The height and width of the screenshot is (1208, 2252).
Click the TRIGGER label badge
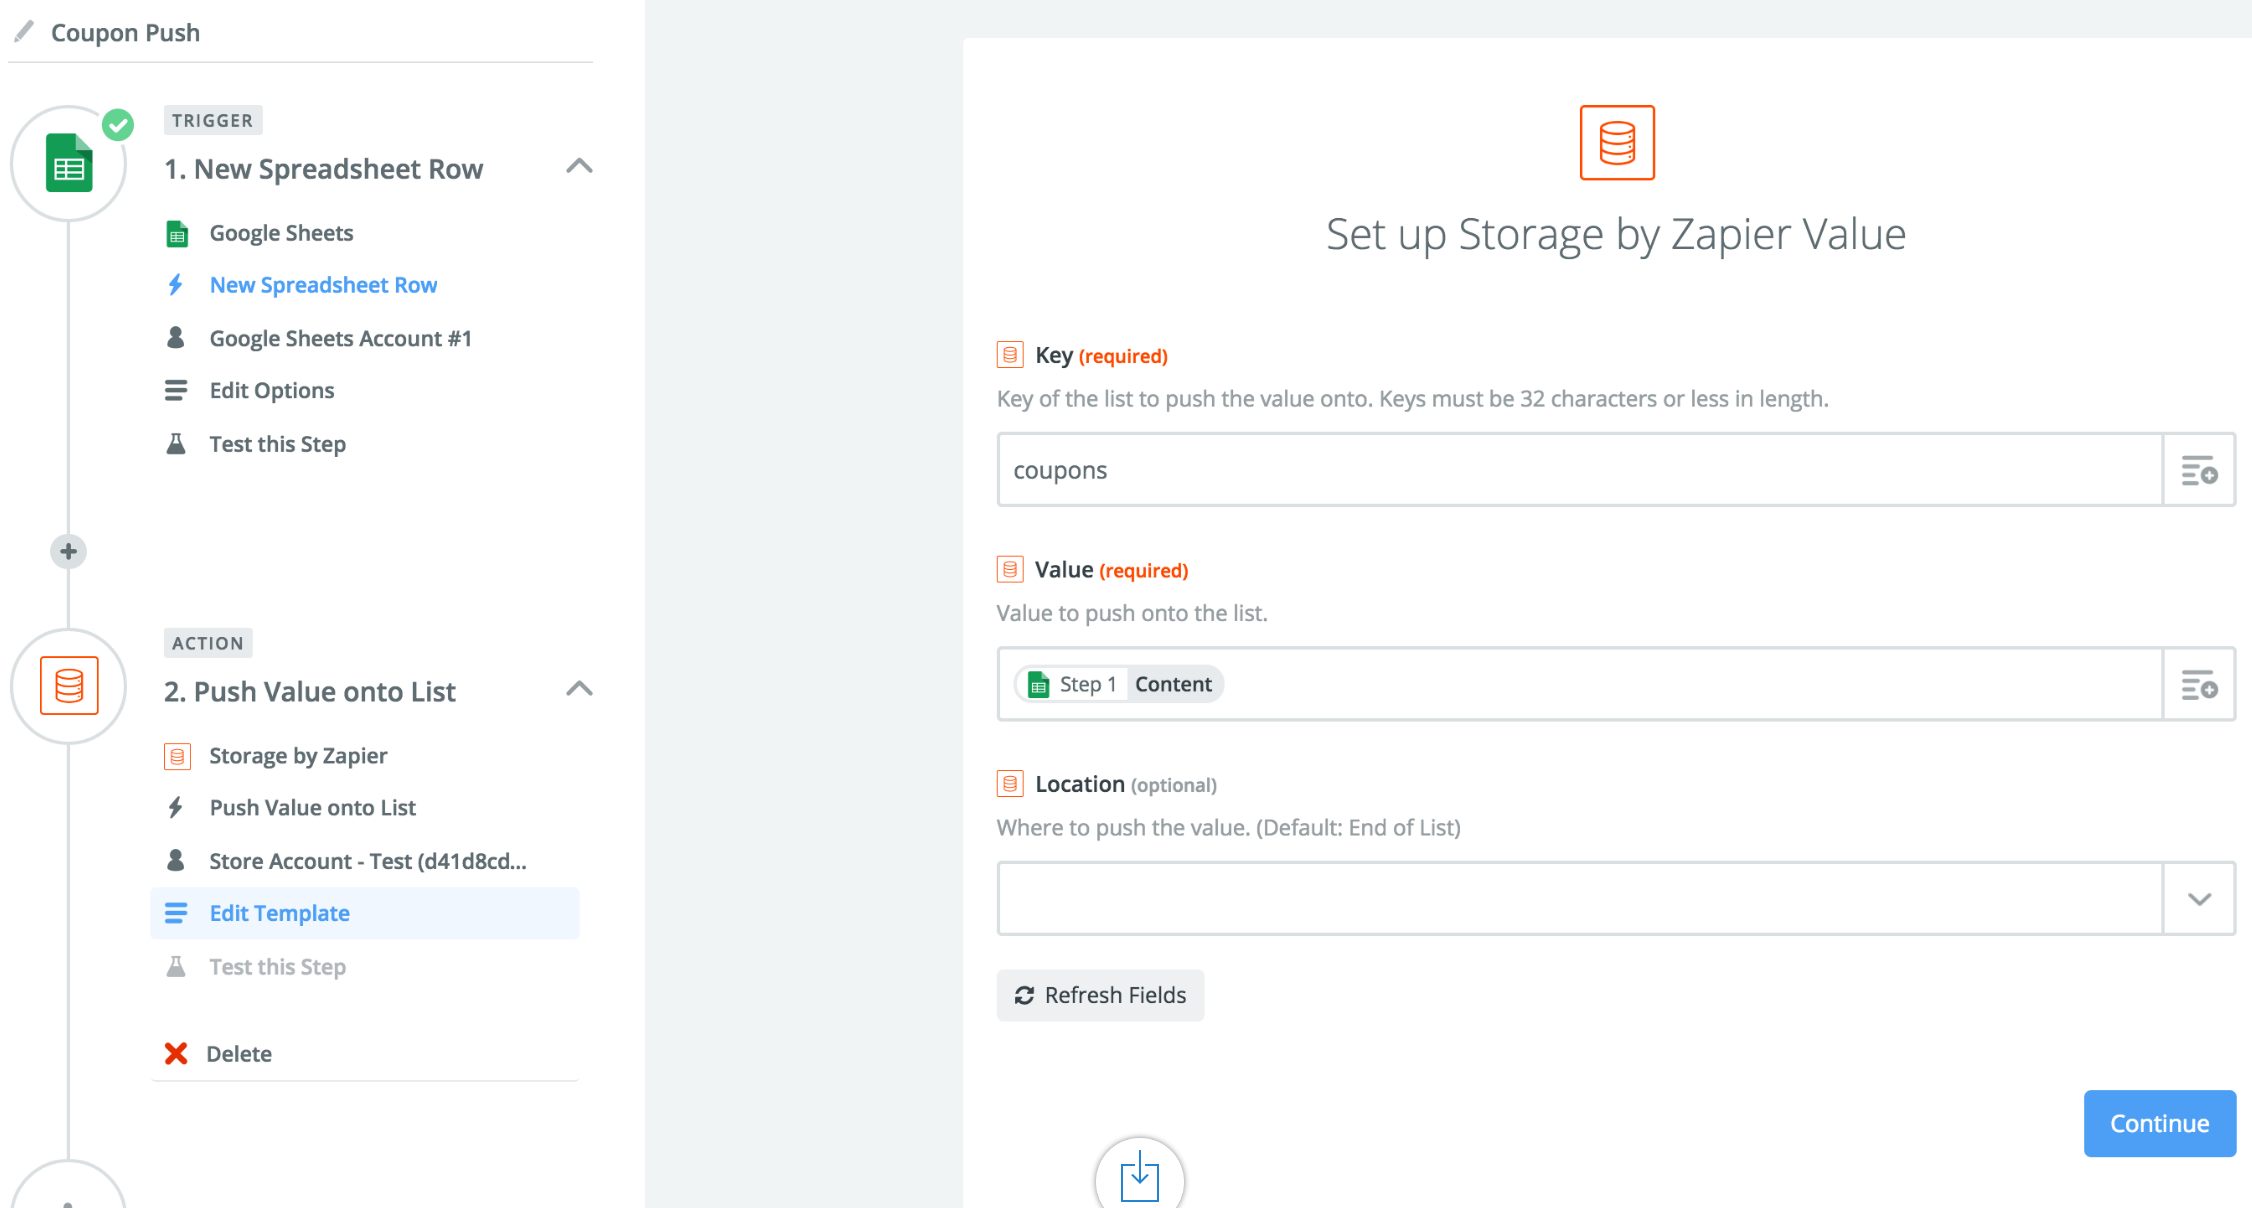(213, 120)
